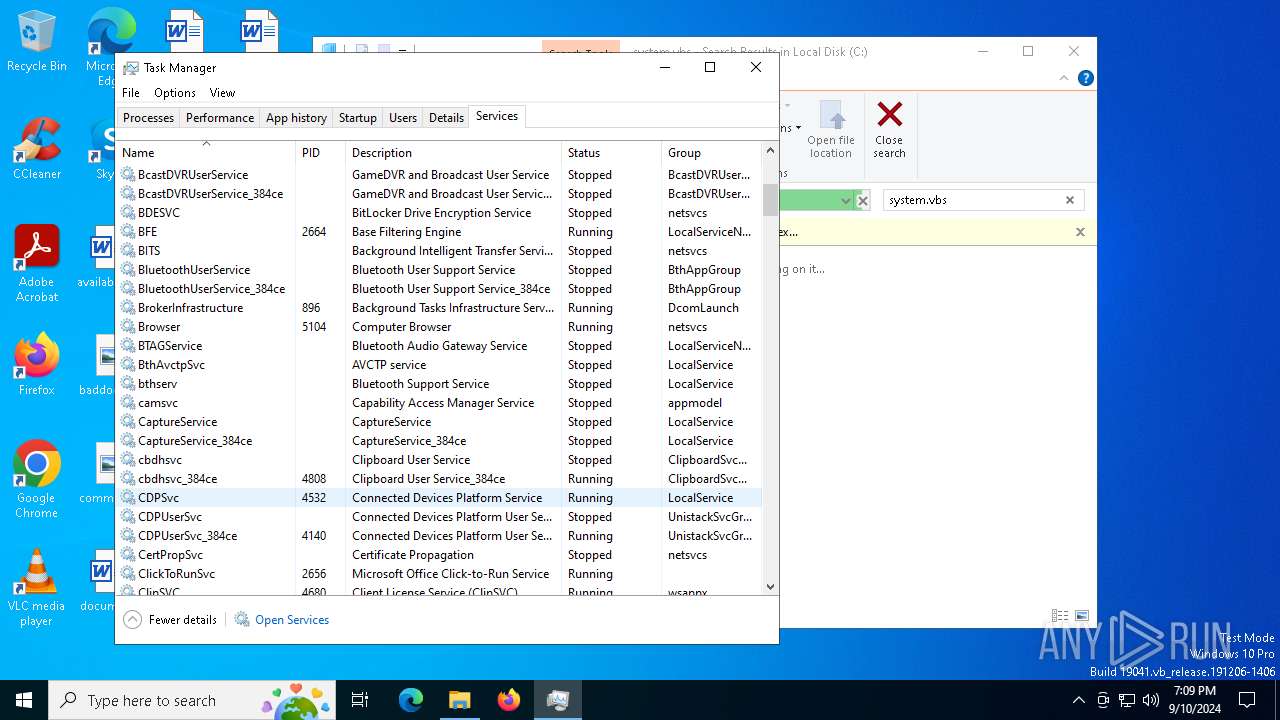Select the CDPSvc service
The width and height of the screenshot is (1280, 720).
[x=439, y=498]
